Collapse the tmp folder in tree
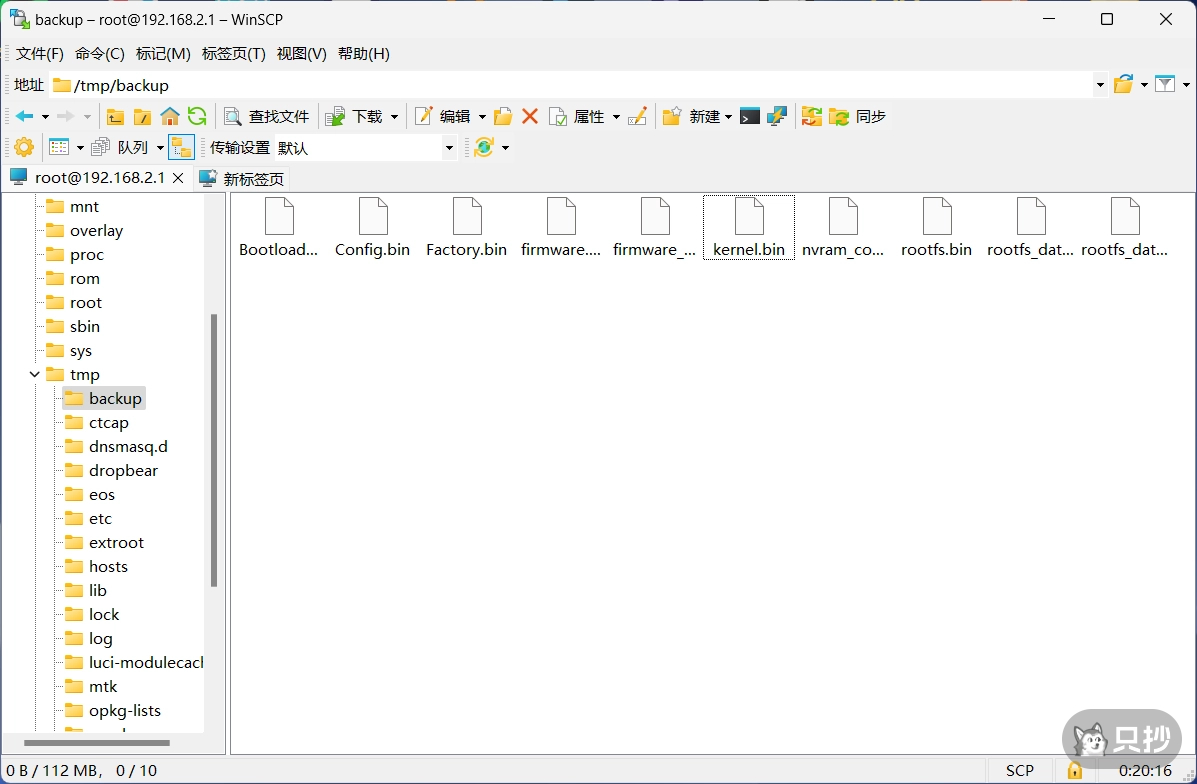 (x=35, y=375)
